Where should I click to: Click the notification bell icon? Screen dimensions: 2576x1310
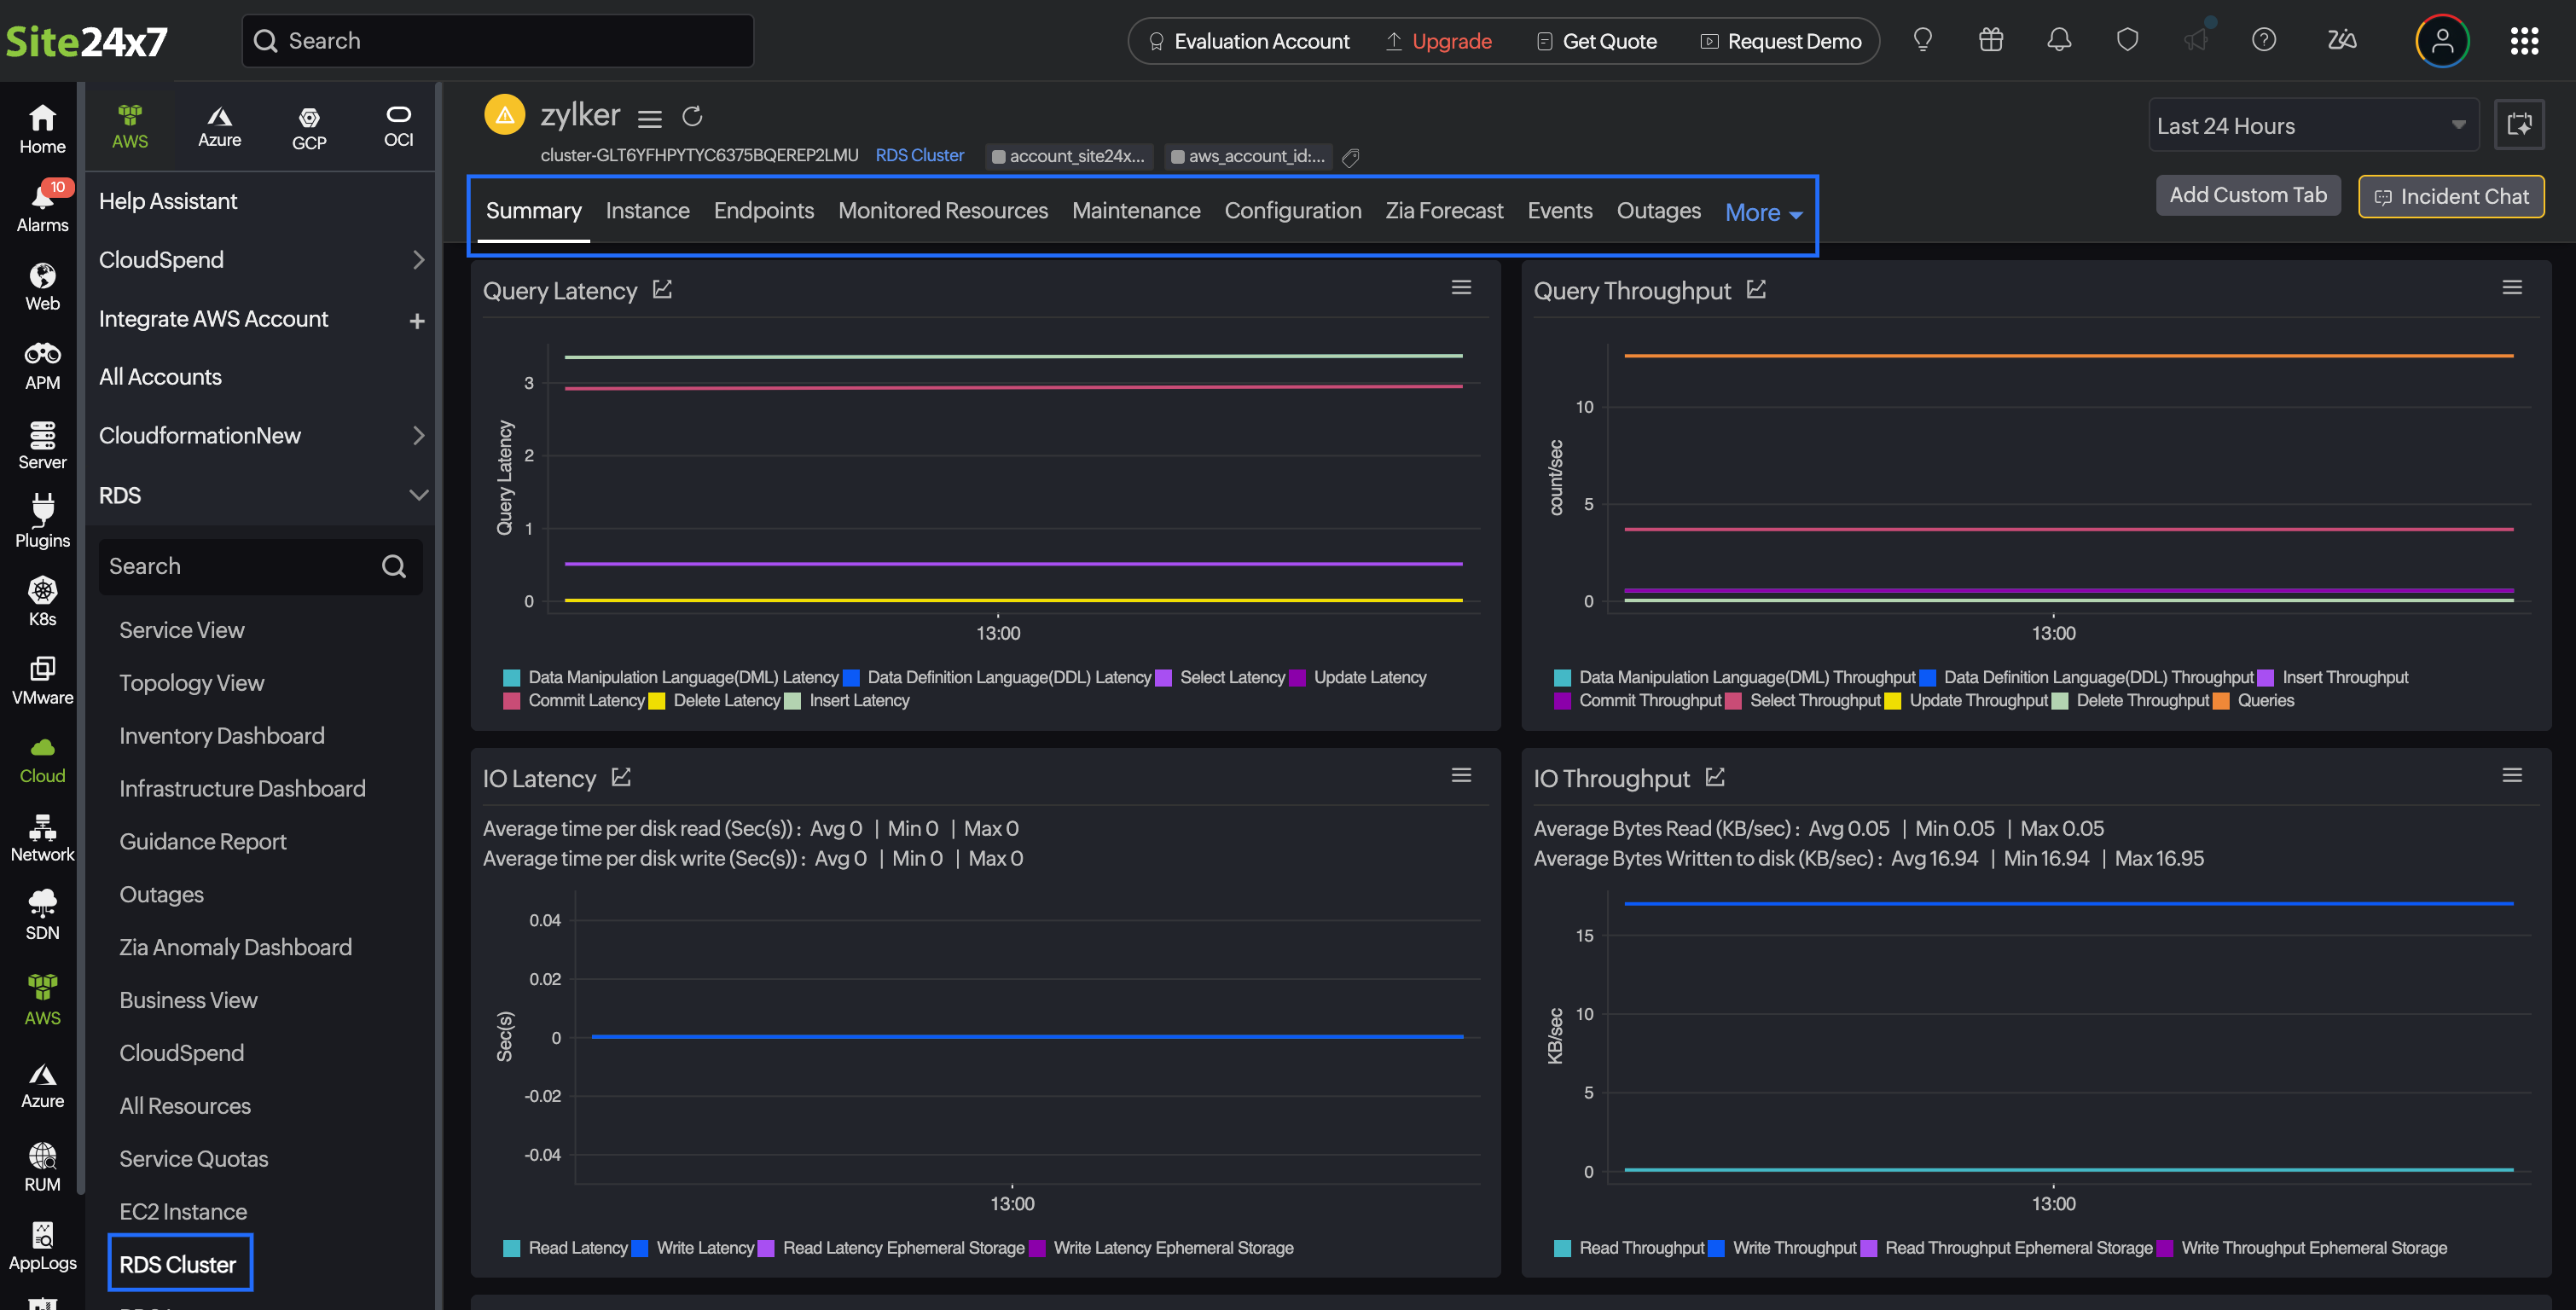click(x=2059, y=41)
